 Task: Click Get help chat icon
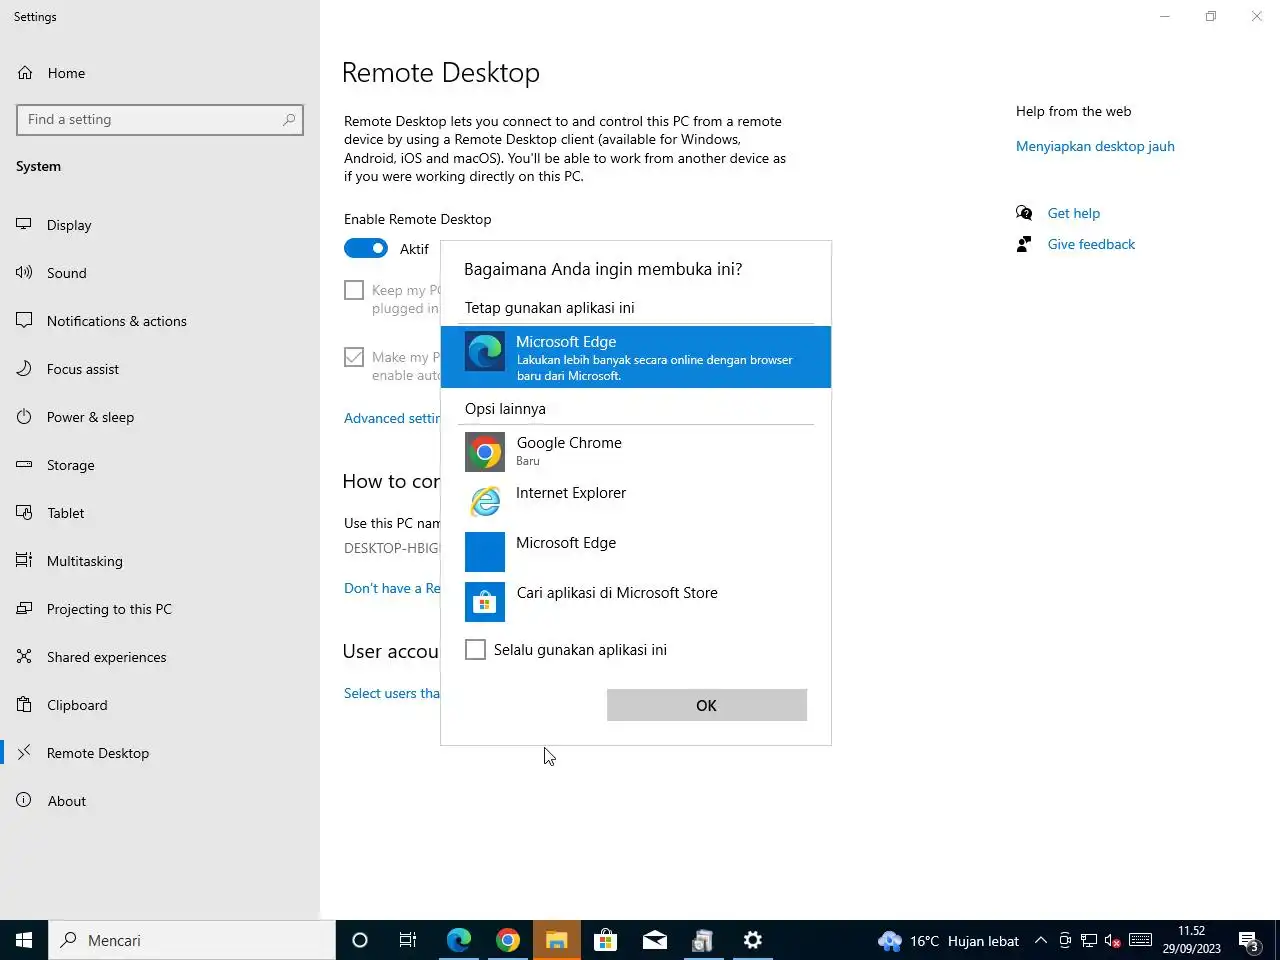coord(1024,213)
